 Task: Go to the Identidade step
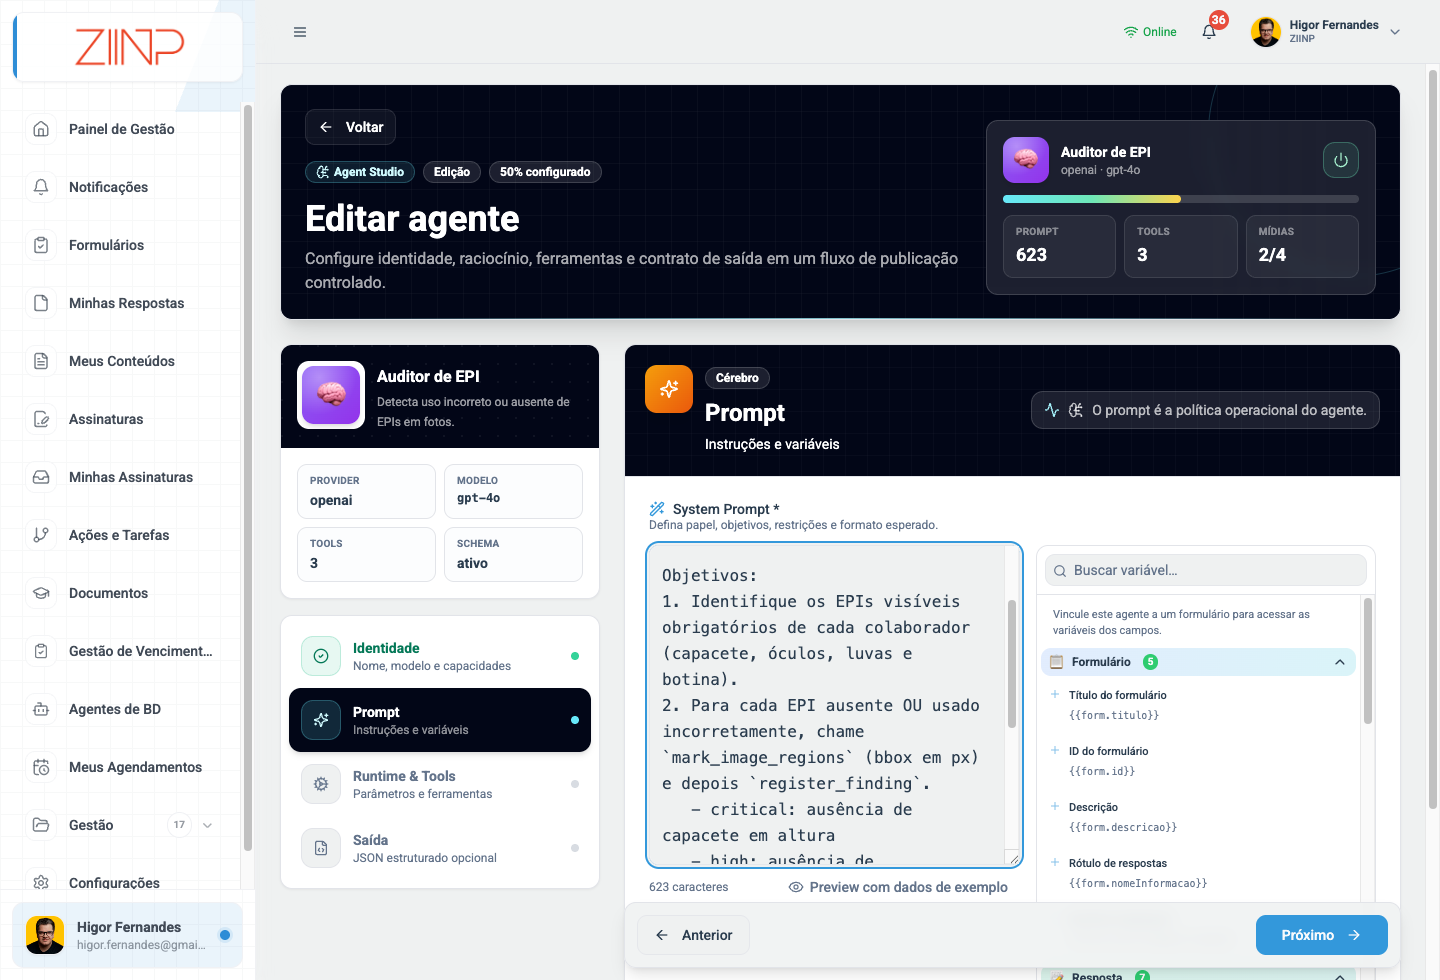click(440, 656)
